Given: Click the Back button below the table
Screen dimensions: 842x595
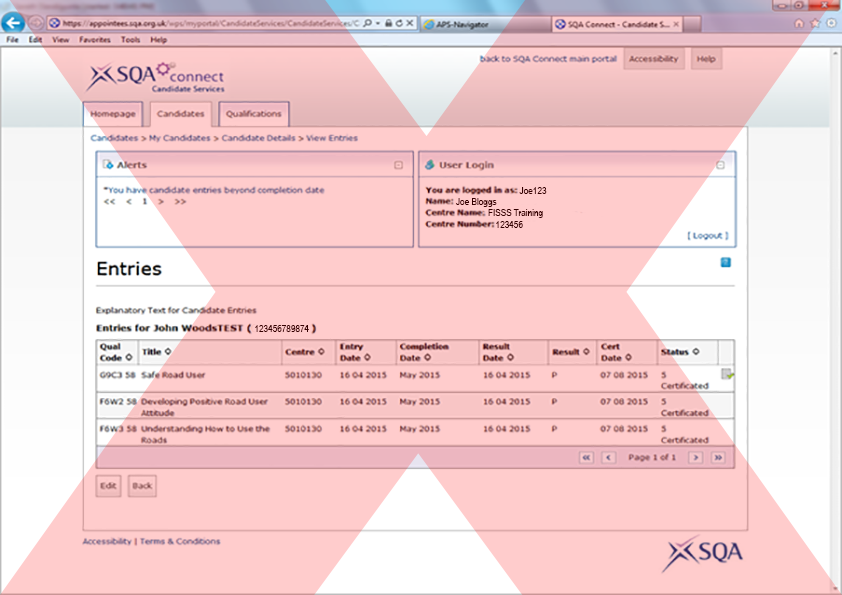Looking at the screenshot, I should tap(142, 485).
